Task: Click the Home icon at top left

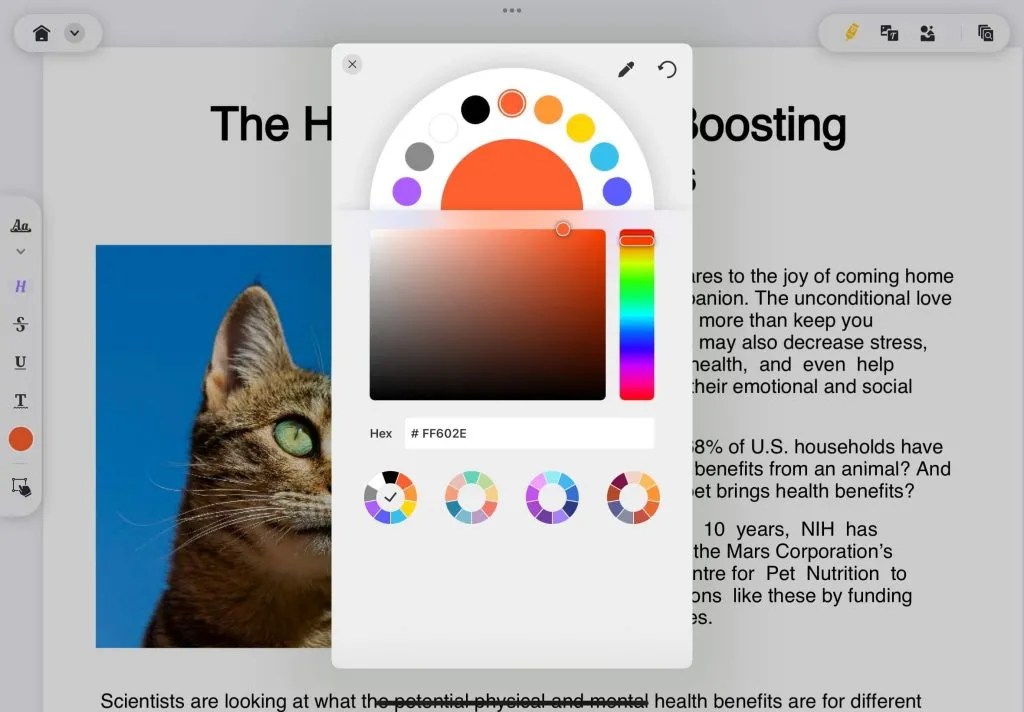Action: coord(39,31)
